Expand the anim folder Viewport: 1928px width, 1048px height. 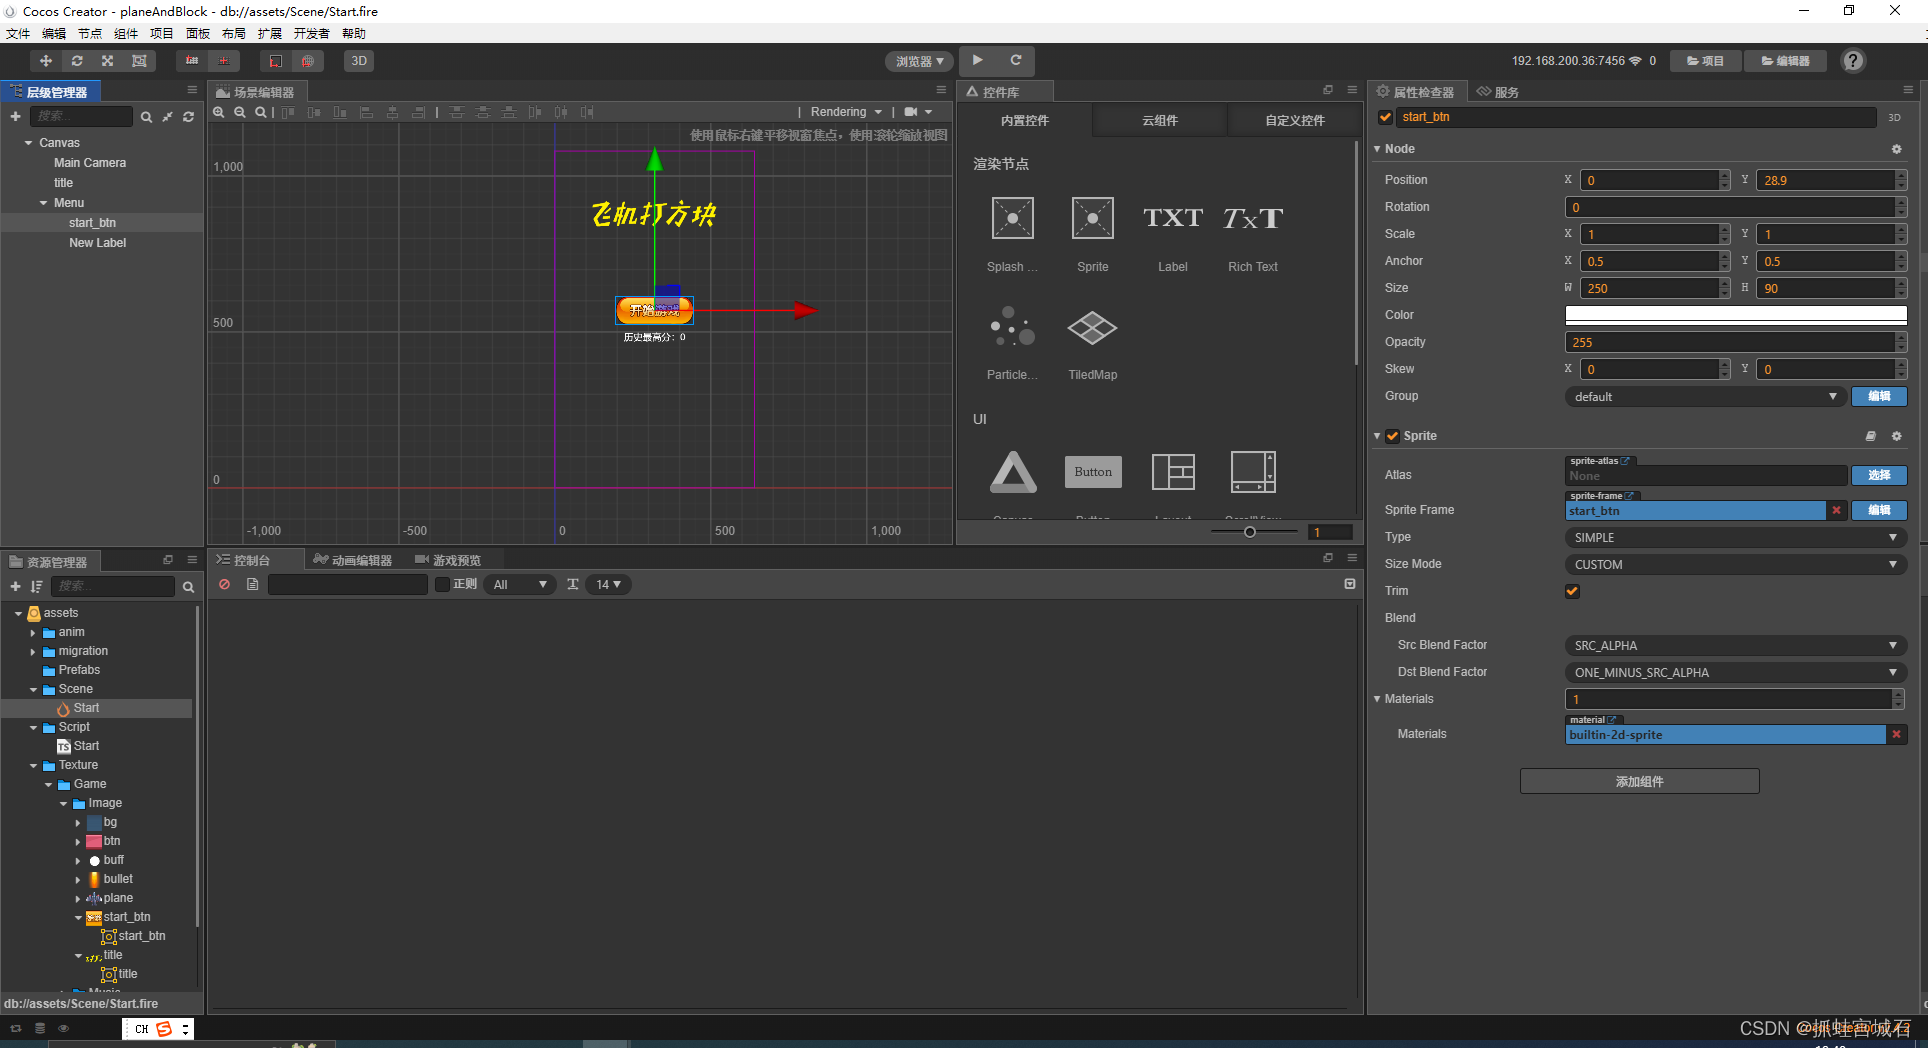pos(33,633)
